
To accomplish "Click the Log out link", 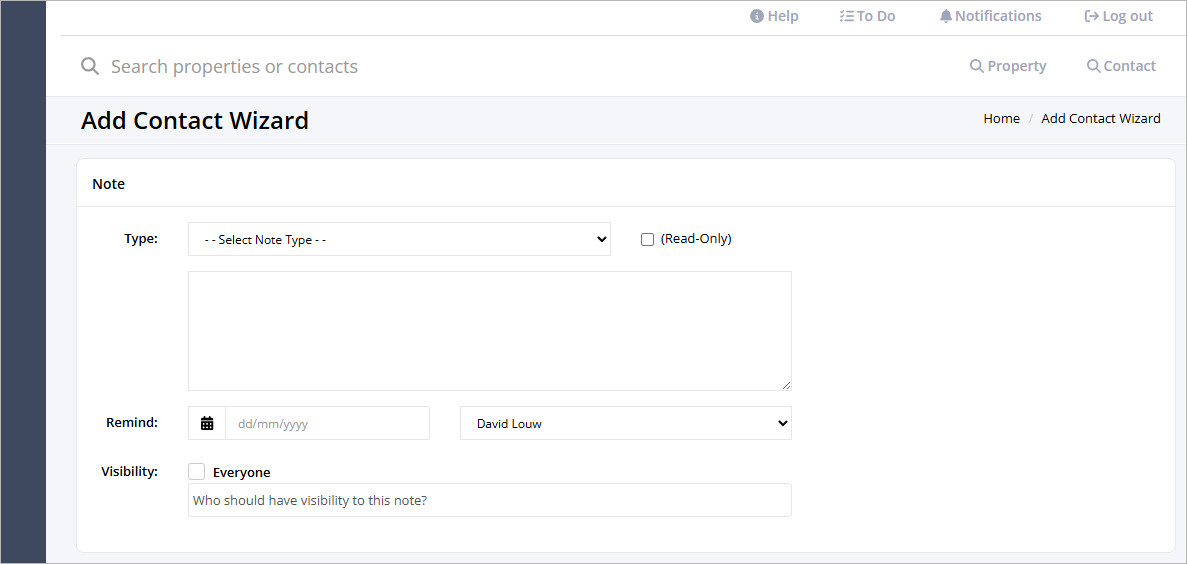I will pyautogui.click(x=1119, y=16).
